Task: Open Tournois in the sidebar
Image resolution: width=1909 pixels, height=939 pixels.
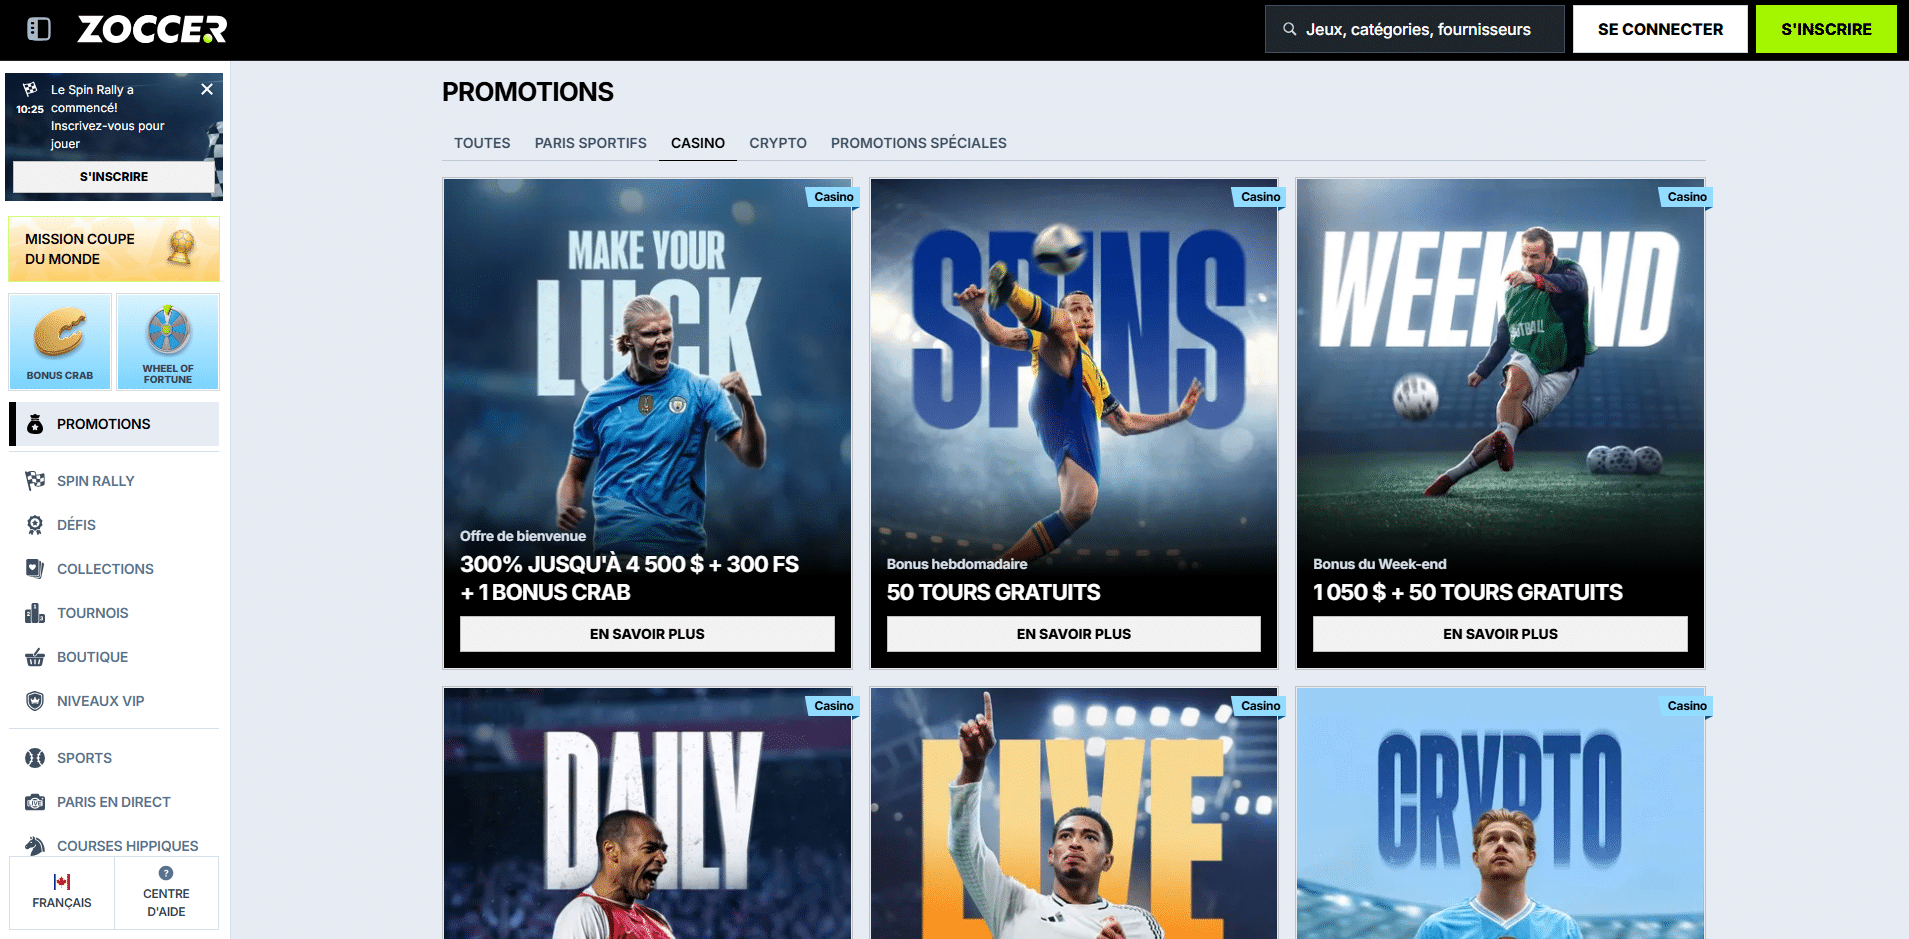Action: [92, 613]
